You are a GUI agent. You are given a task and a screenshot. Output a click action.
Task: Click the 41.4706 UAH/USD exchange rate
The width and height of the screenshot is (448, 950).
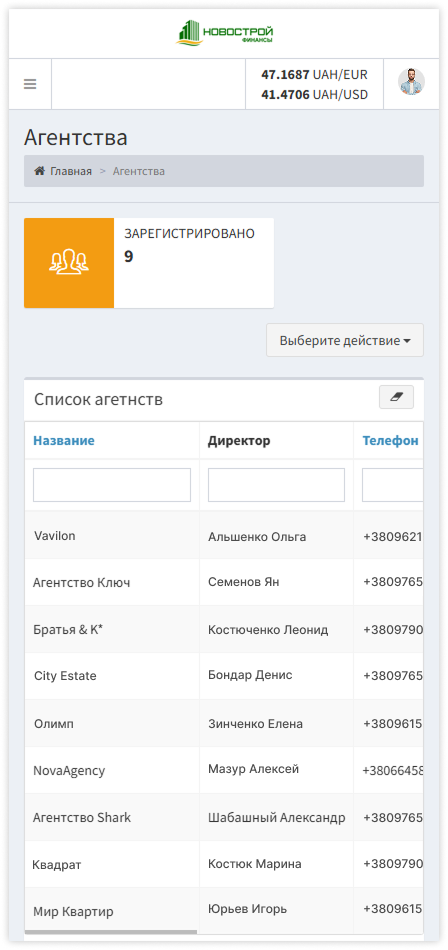[314, 95]
